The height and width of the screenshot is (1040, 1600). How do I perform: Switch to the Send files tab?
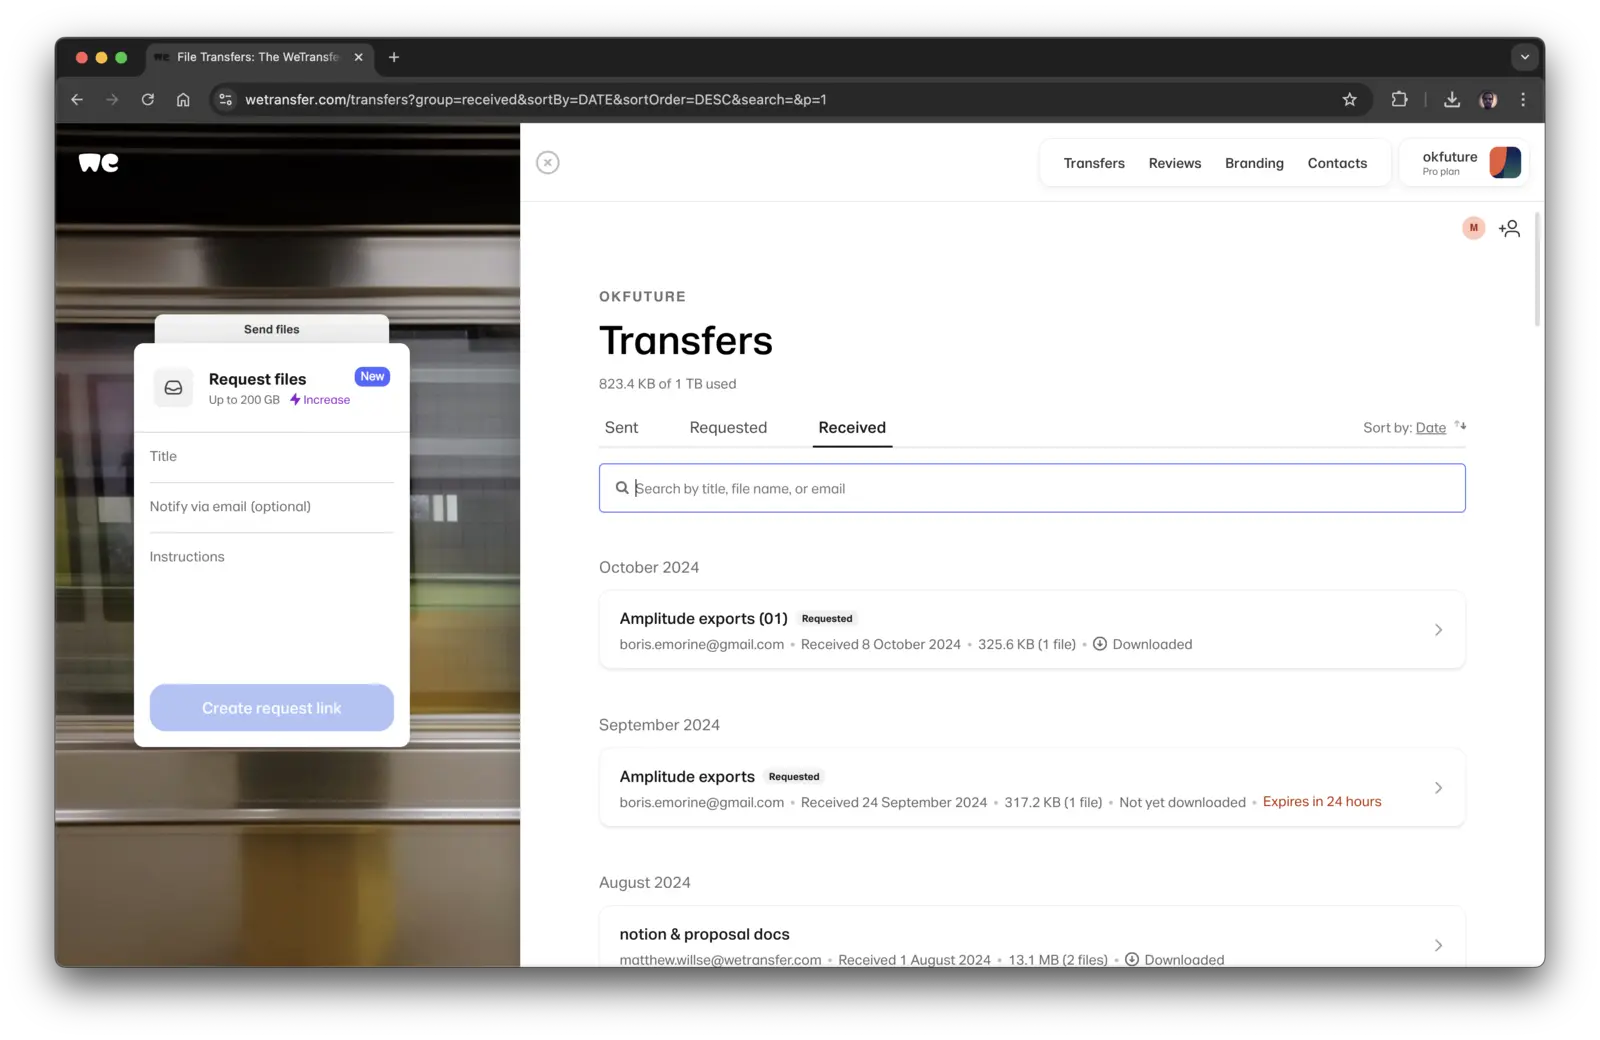272,329
